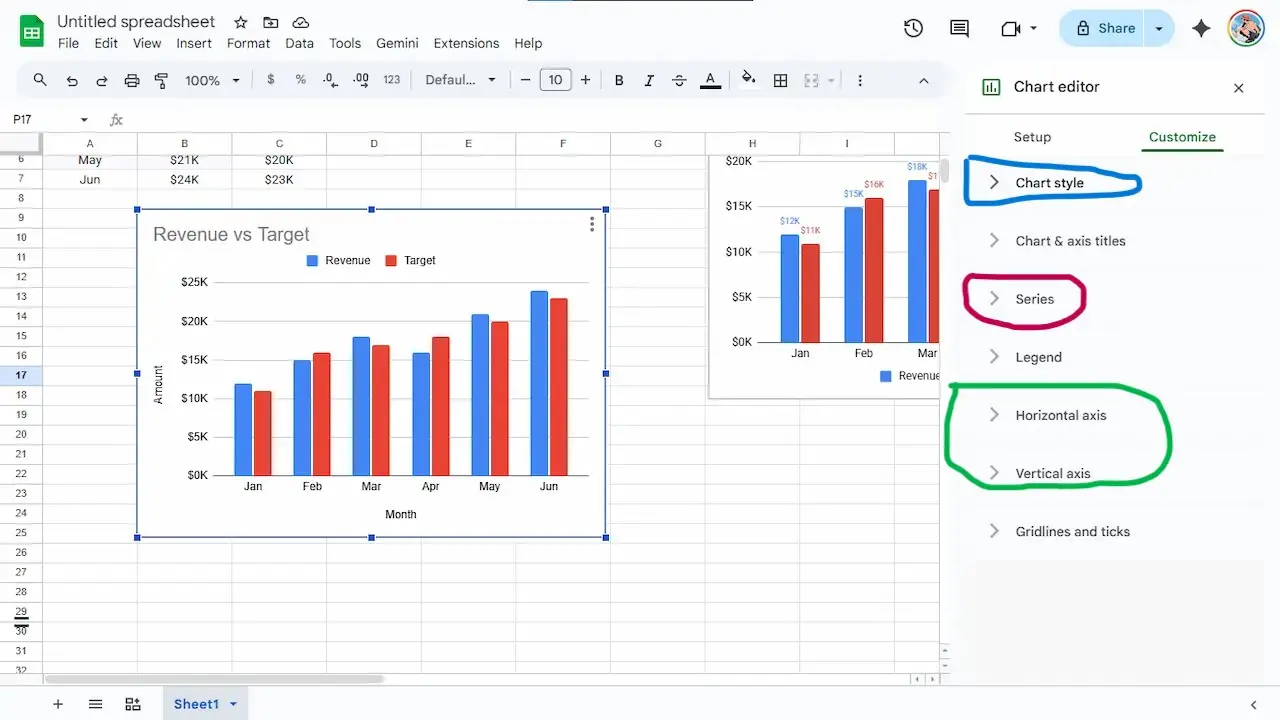This screenshot has width=1280, height=720.
Task: Activate the paint format tool
Action: [162, 80]
